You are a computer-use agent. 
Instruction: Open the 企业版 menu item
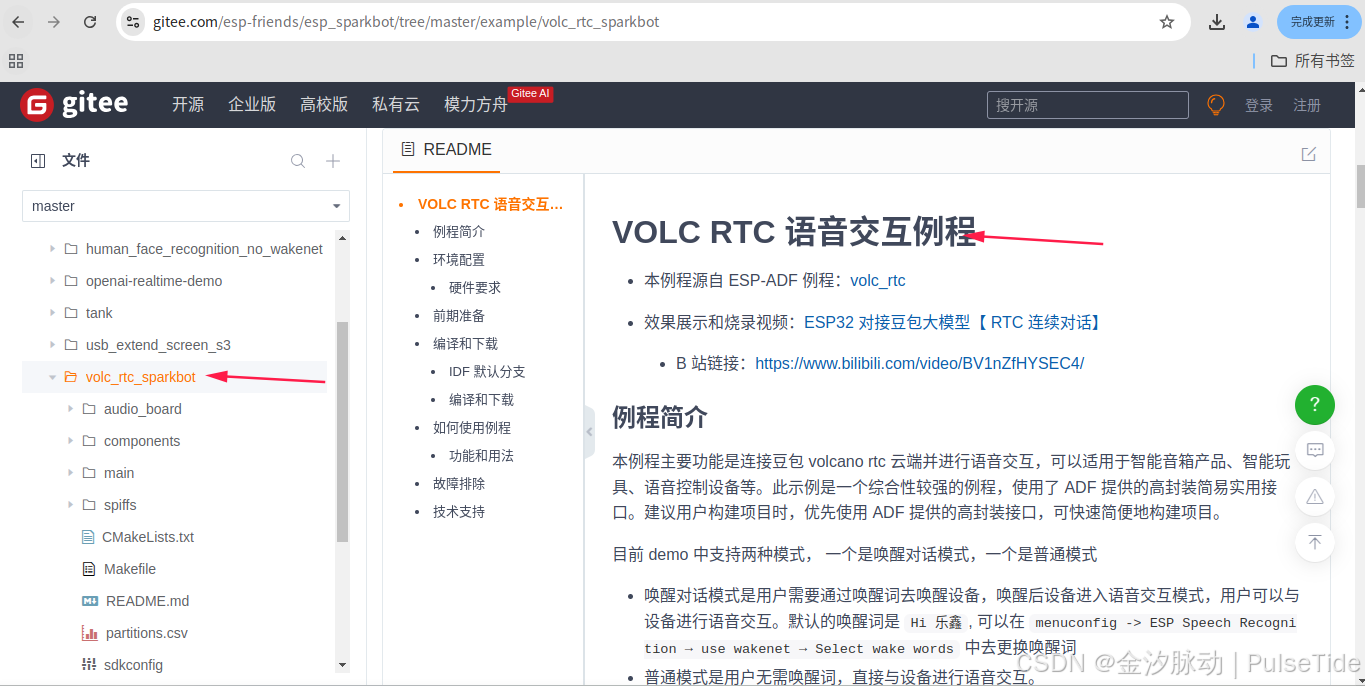(x=252, y=104)
